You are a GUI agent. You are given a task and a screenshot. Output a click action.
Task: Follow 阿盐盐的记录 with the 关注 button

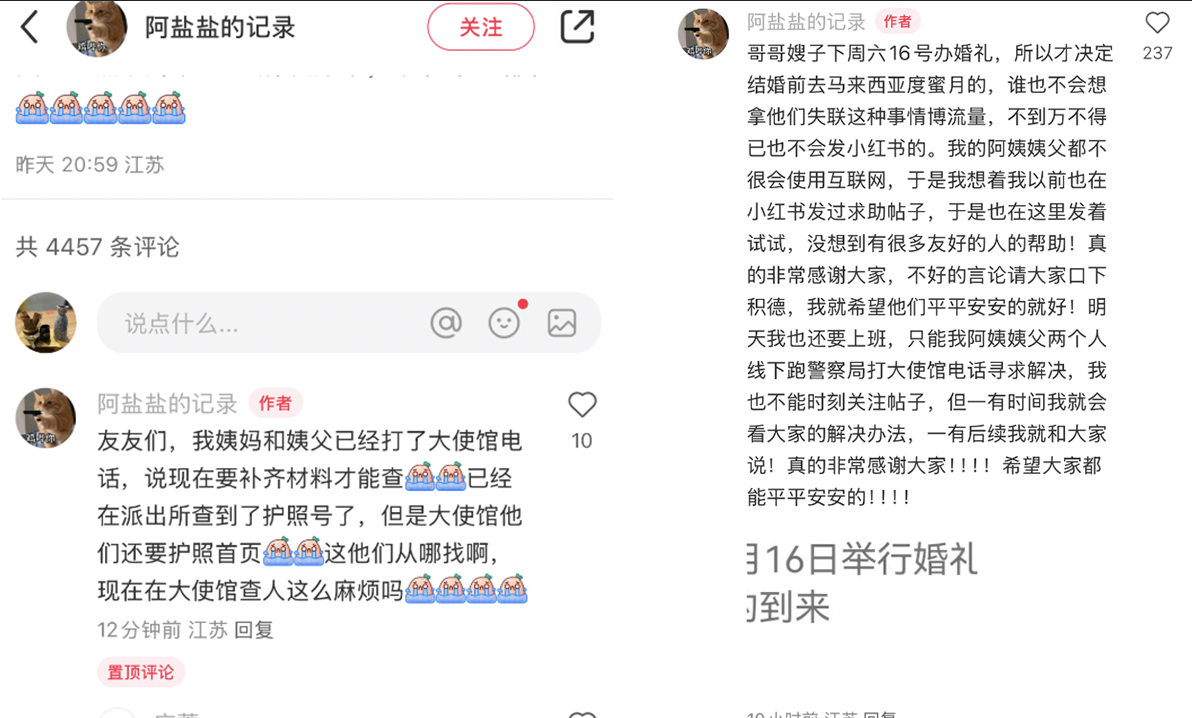(x=480, y=27)
